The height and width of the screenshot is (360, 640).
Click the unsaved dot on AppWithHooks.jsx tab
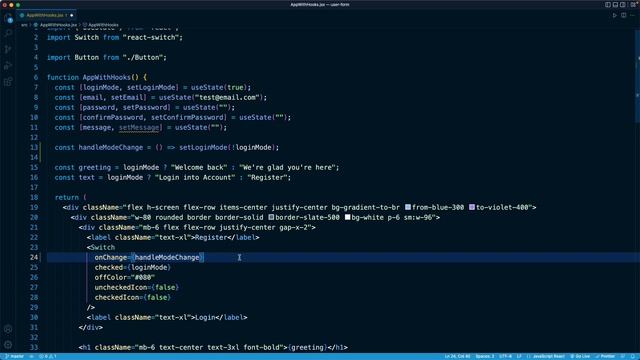click(x=71, y=16)
